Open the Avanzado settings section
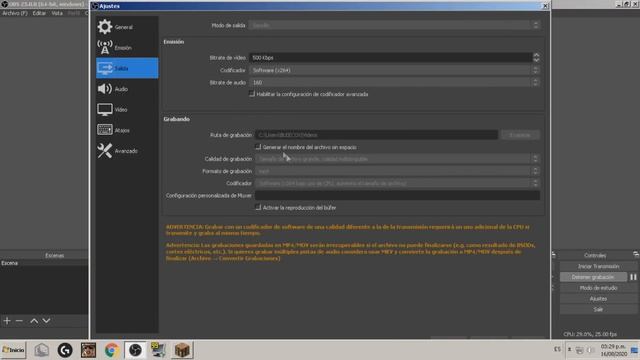 coord(127,151)
